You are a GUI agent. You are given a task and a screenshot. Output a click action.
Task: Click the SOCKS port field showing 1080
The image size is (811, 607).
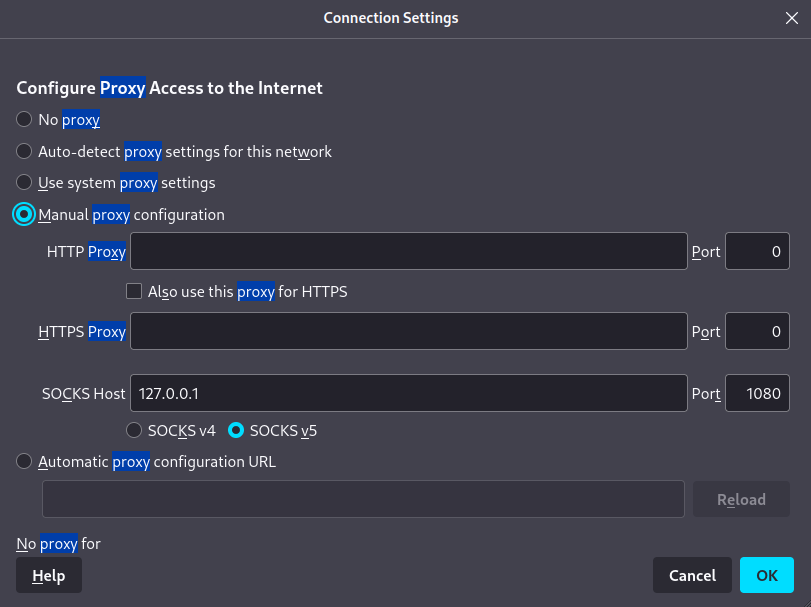pyautogui.click(x=756, y=394)
